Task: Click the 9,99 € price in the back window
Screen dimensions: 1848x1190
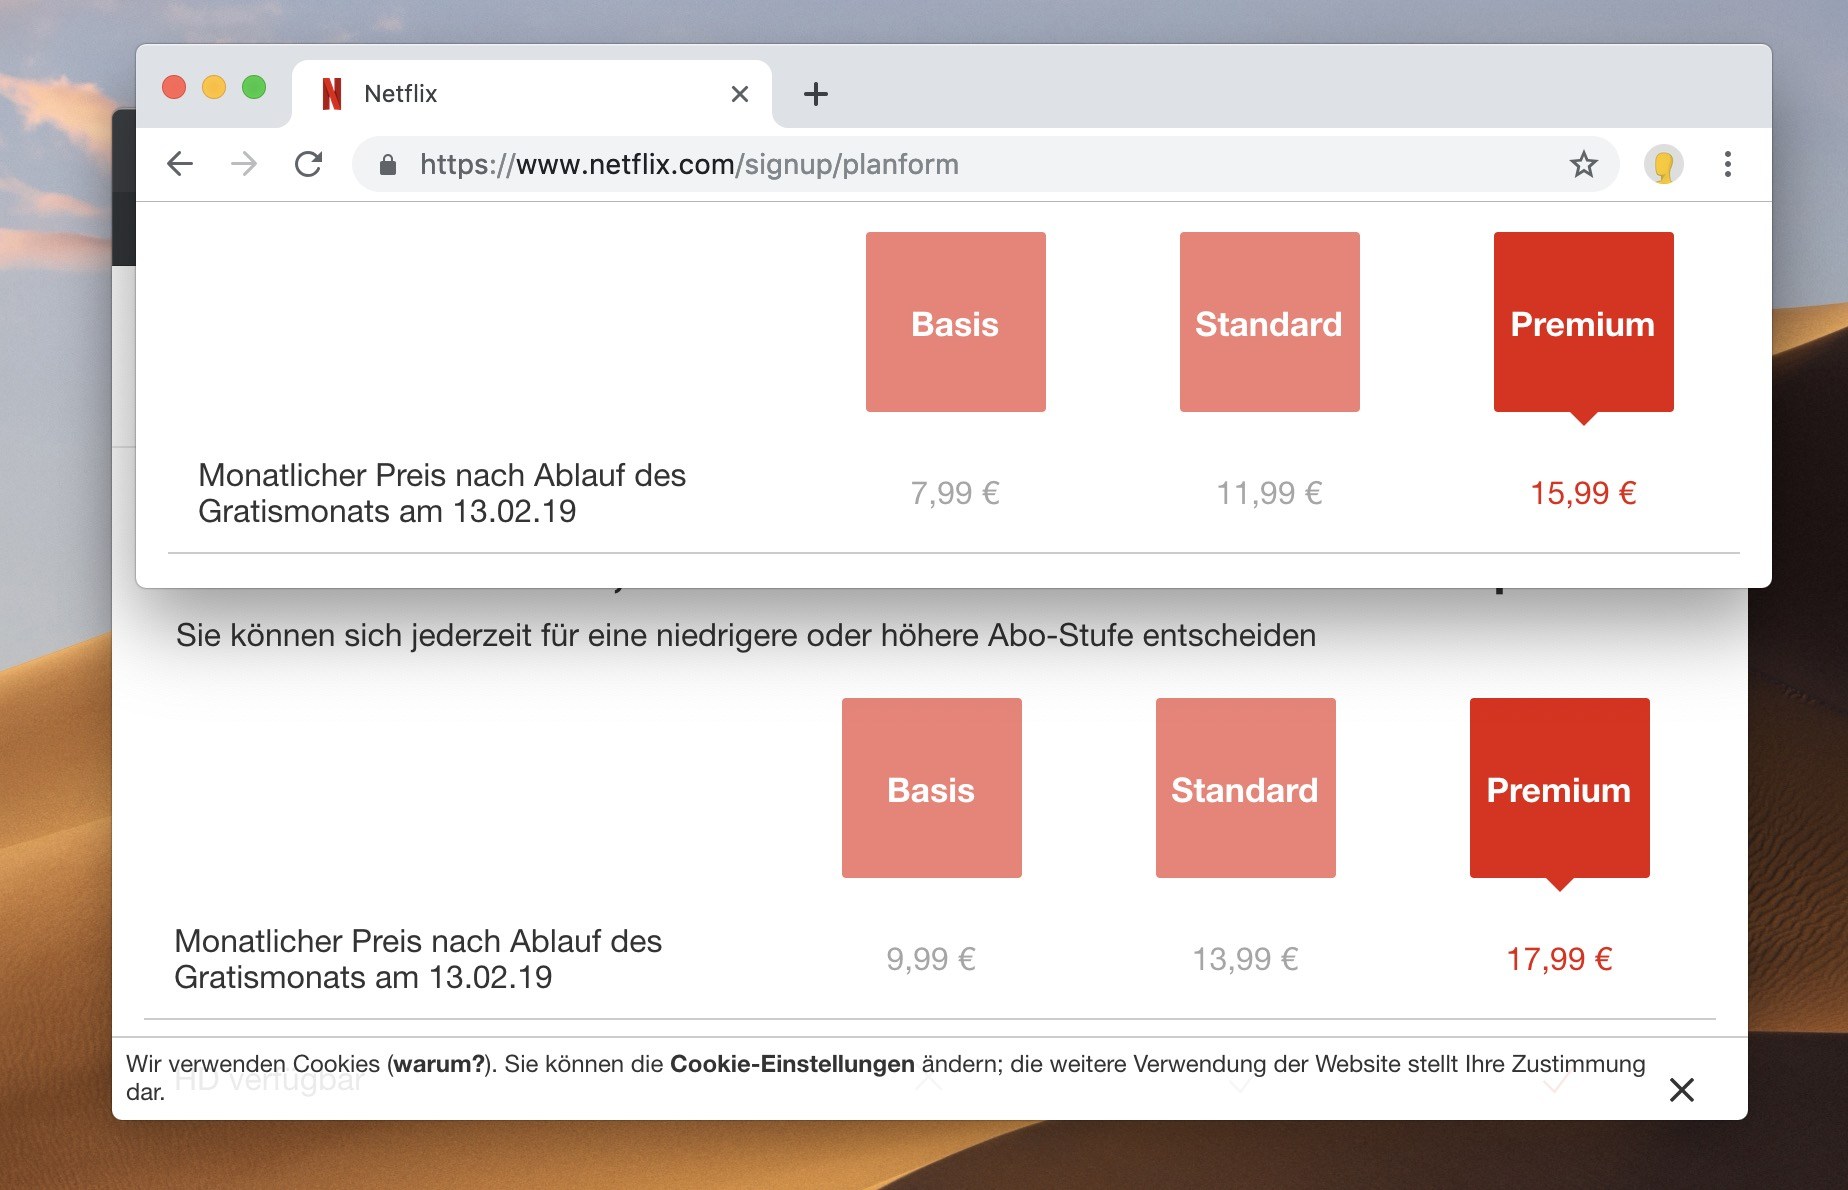Action: (931, 959)
